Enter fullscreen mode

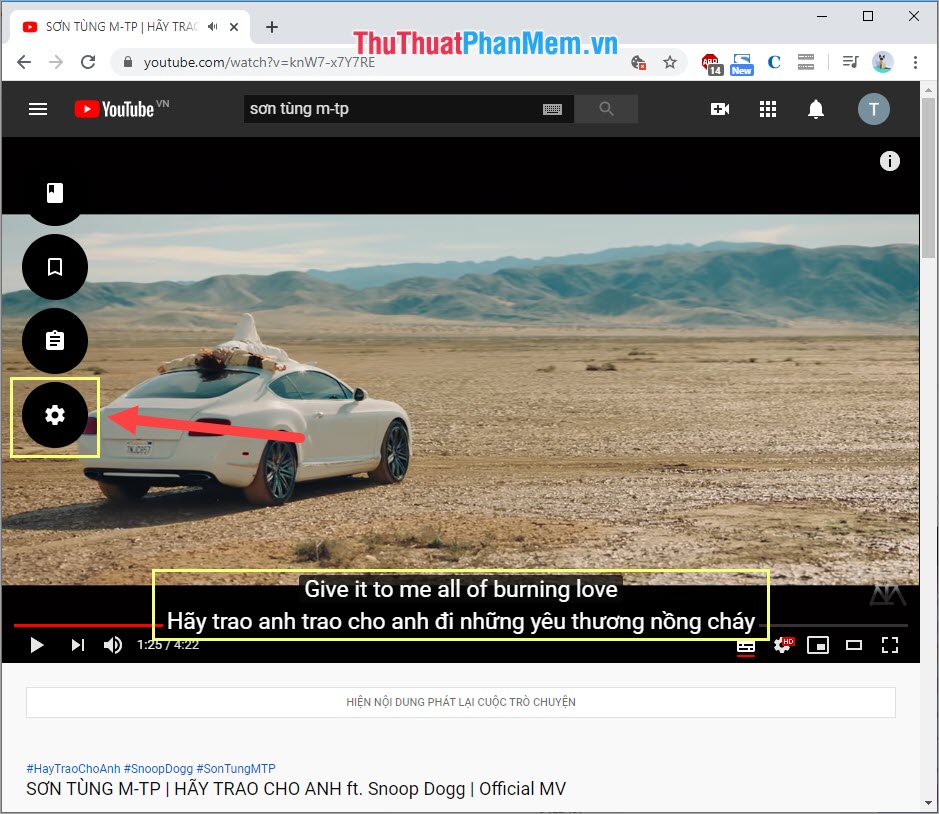890,646
